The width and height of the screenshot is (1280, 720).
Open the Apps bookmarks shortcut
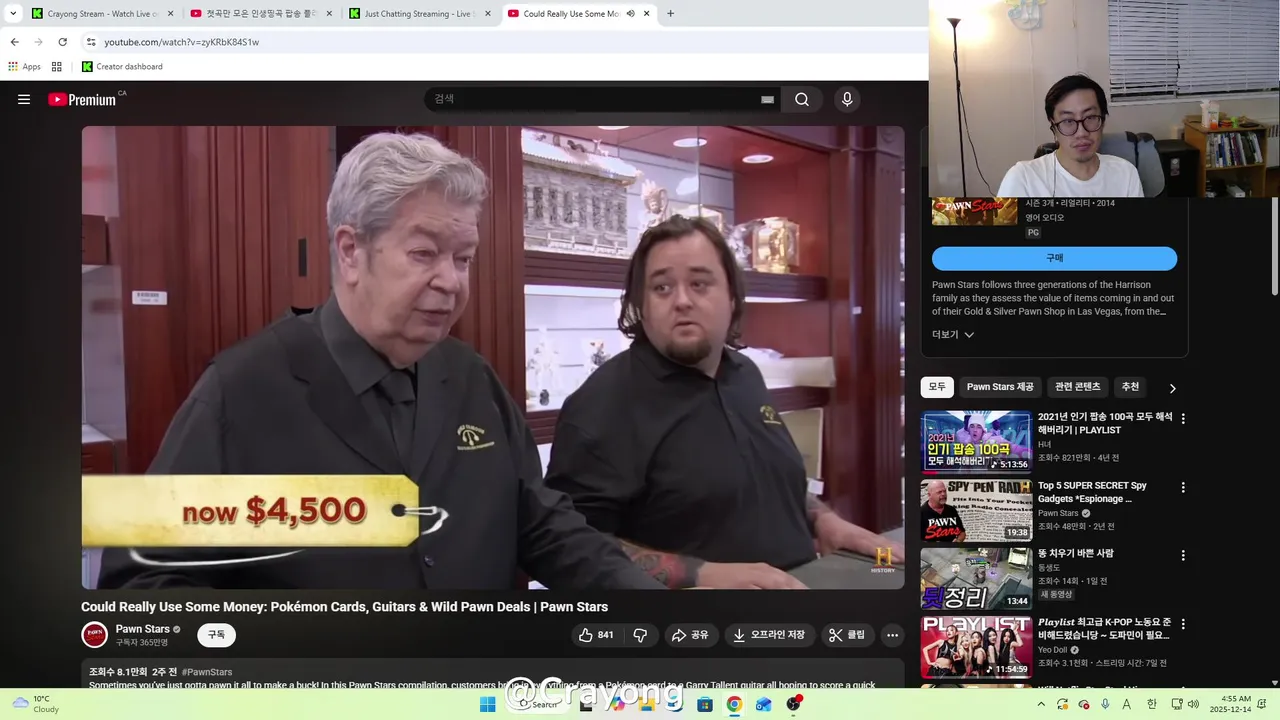(24, 67)
